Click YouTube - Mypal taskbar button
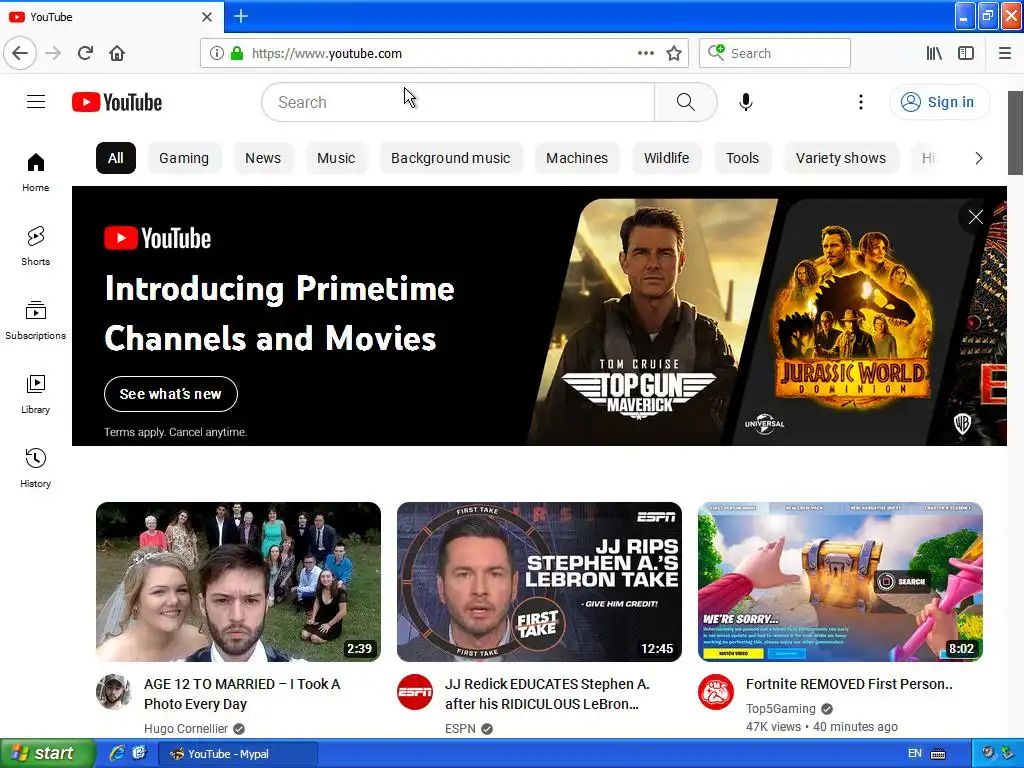Viewport: 1024px width, 768px height. point(239,754)
